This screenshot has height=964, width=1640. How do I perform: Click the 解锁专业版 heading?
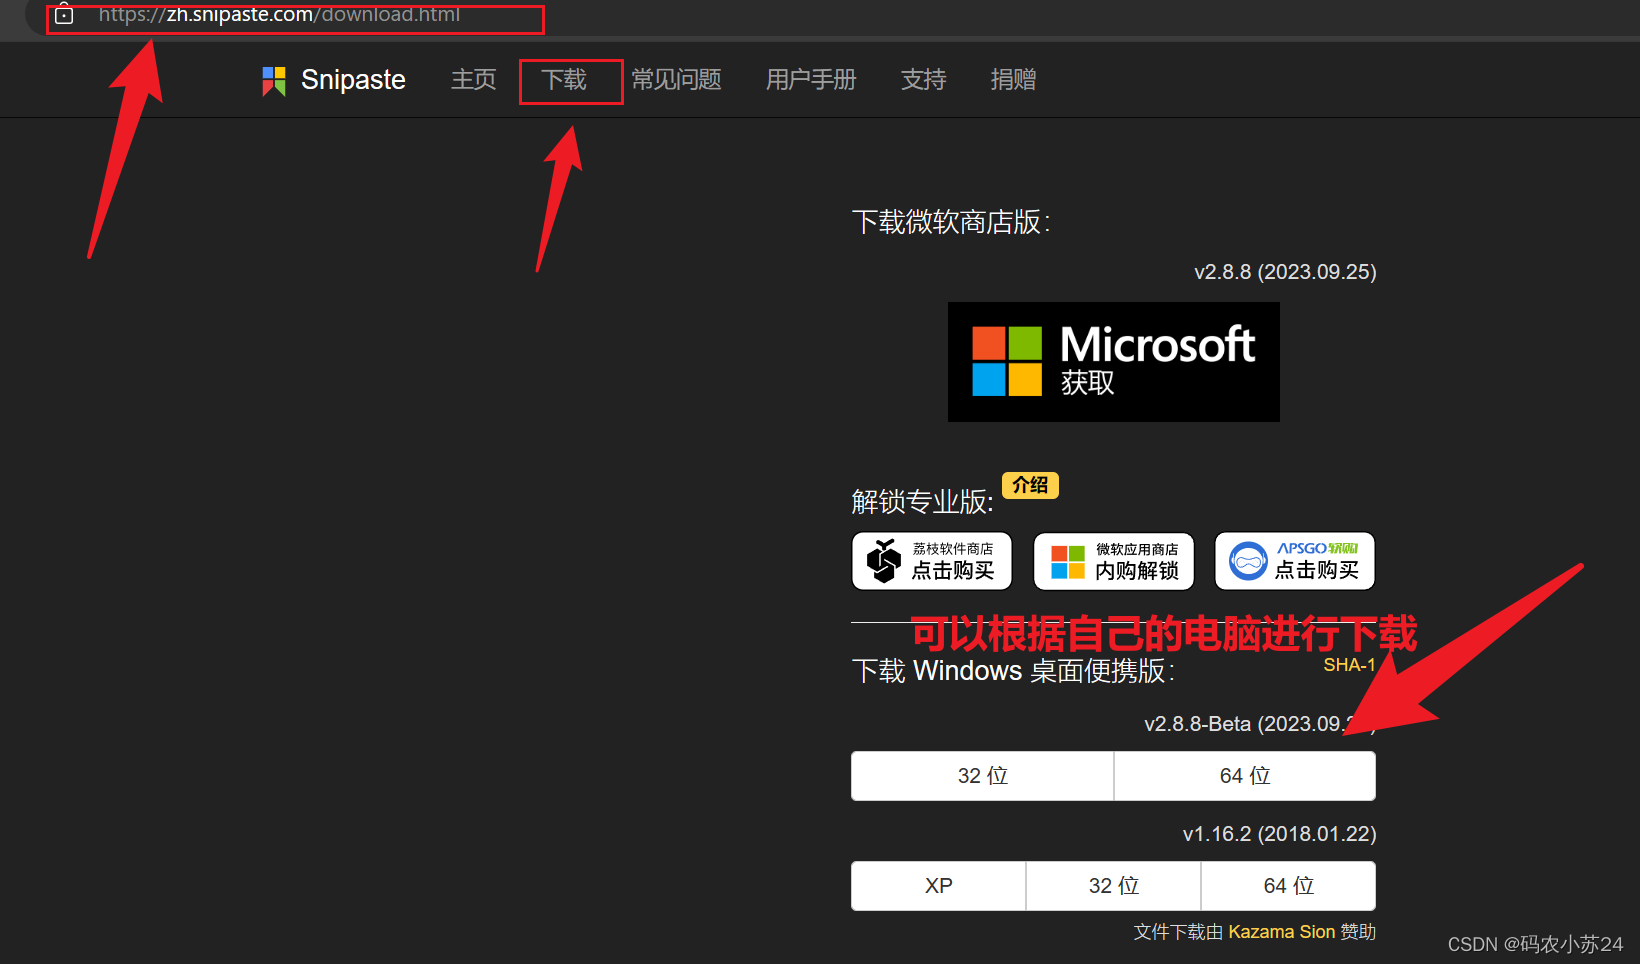[922, 502]
